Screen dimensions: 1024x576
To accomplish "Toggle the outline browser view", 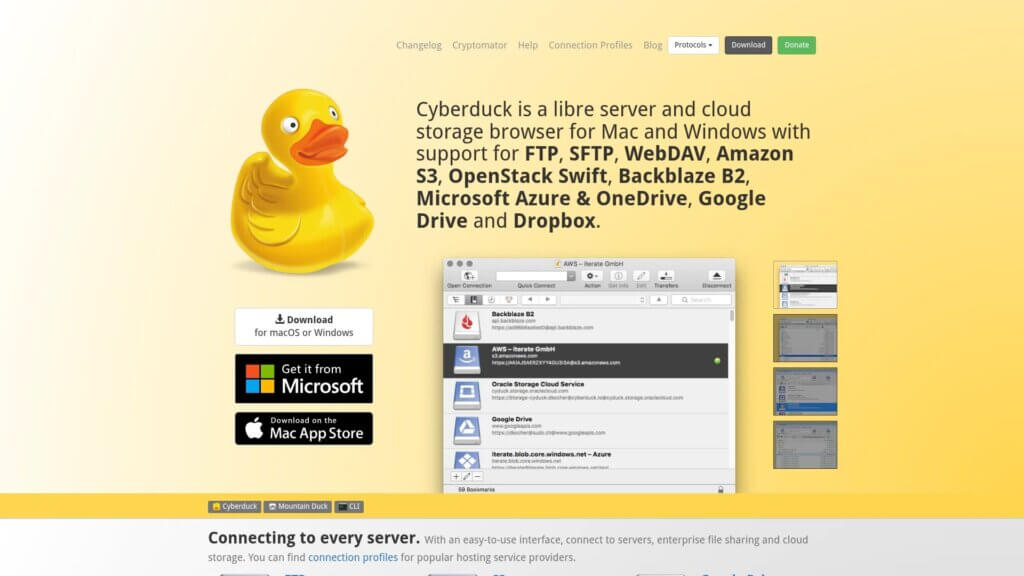I will [x=455, y=299].
